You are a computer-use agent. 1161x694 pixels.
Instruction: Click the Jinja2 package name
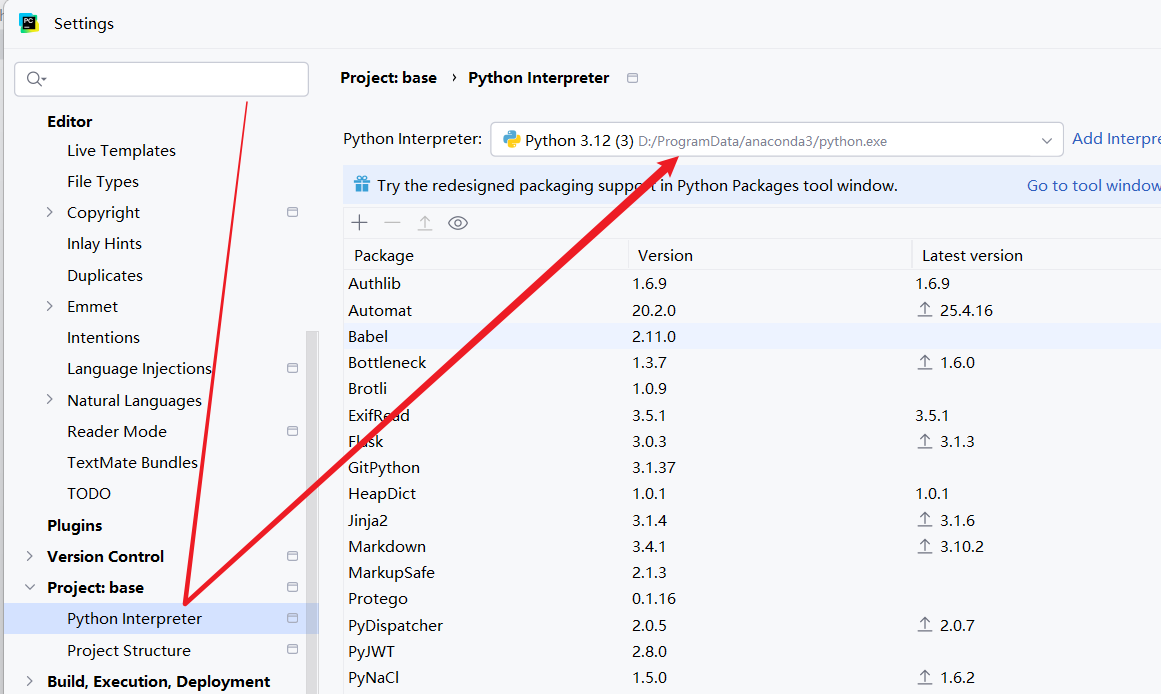[x=368, y=521]
